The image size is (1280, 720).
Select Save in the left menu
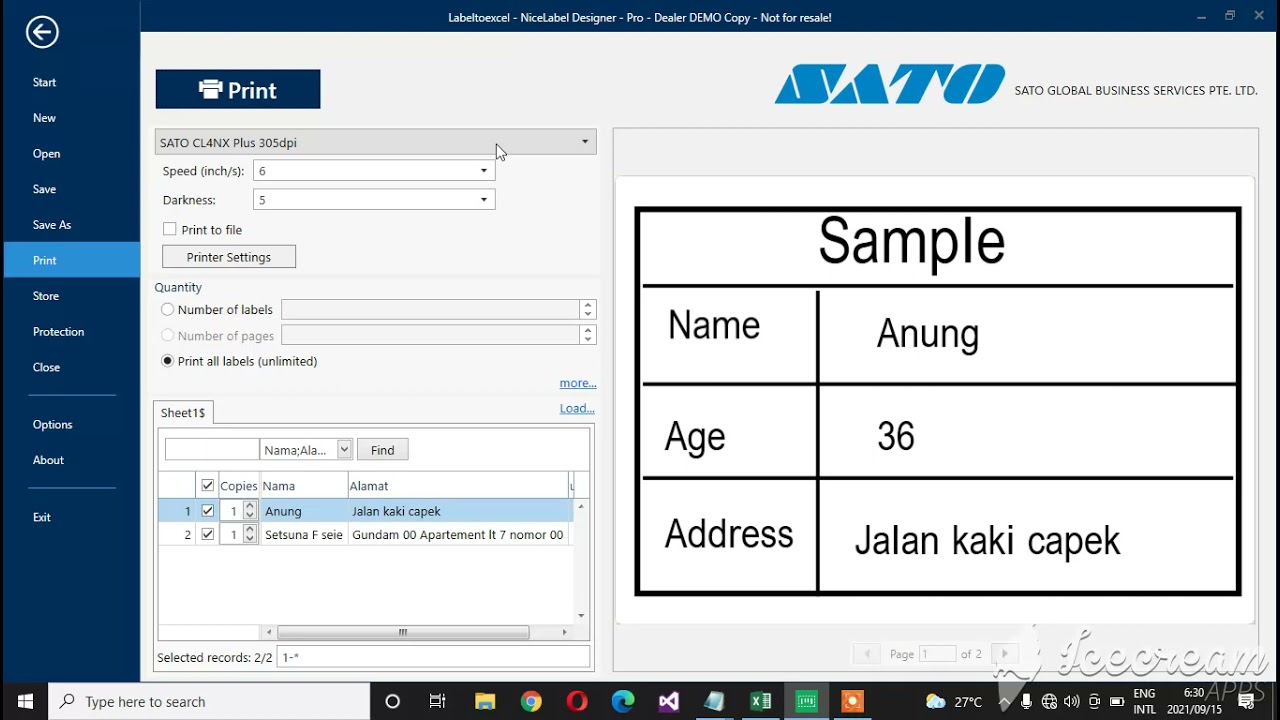point(44,189)
